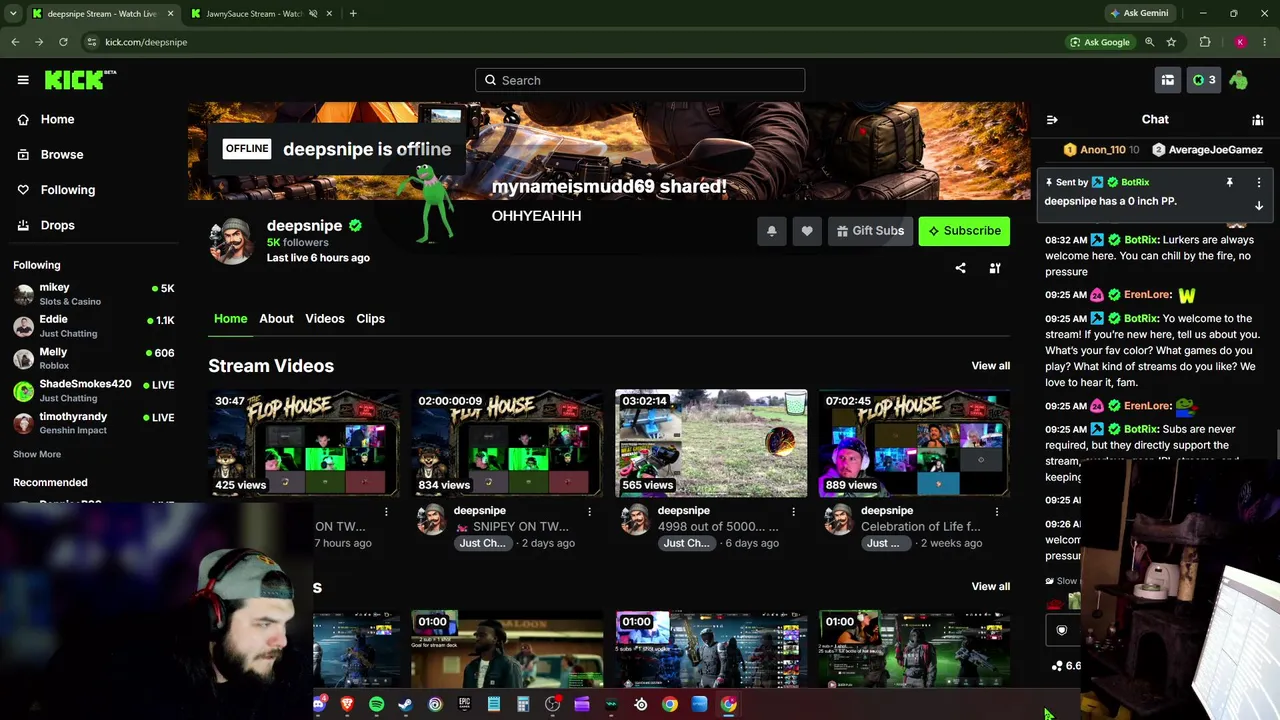Open the 07:02:45 stream video thumbnail

tap(915, 443)
